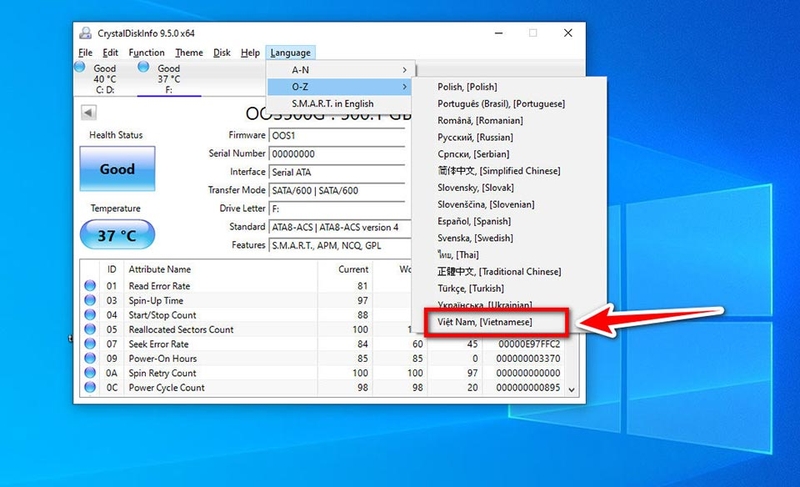Image resolution: width=800 pixels, height=487 pixels.
Task: Open the Theme menu
Action: [189, 53]
